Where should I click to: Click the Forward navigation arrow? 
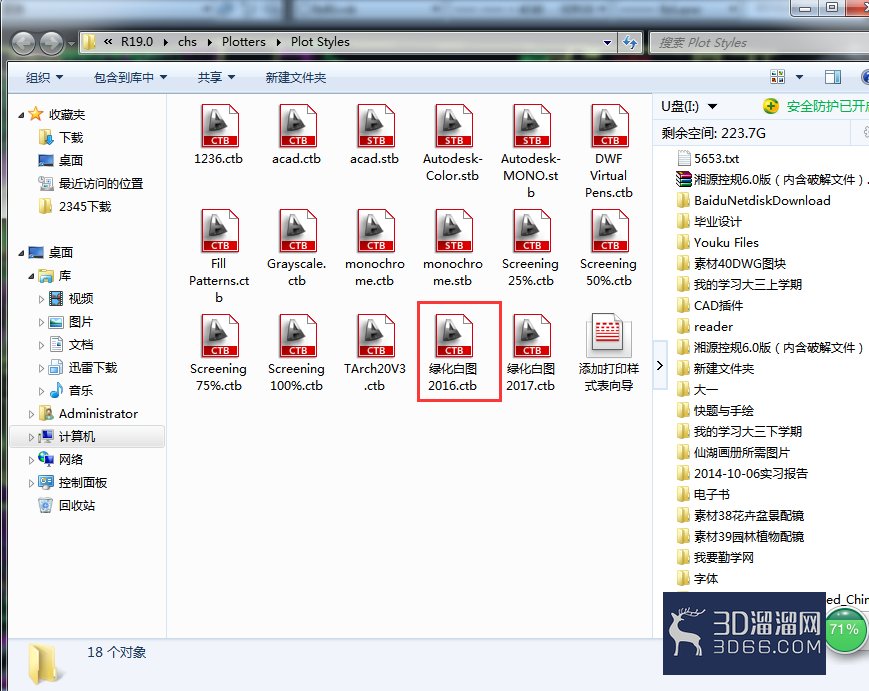pos(52,43)
